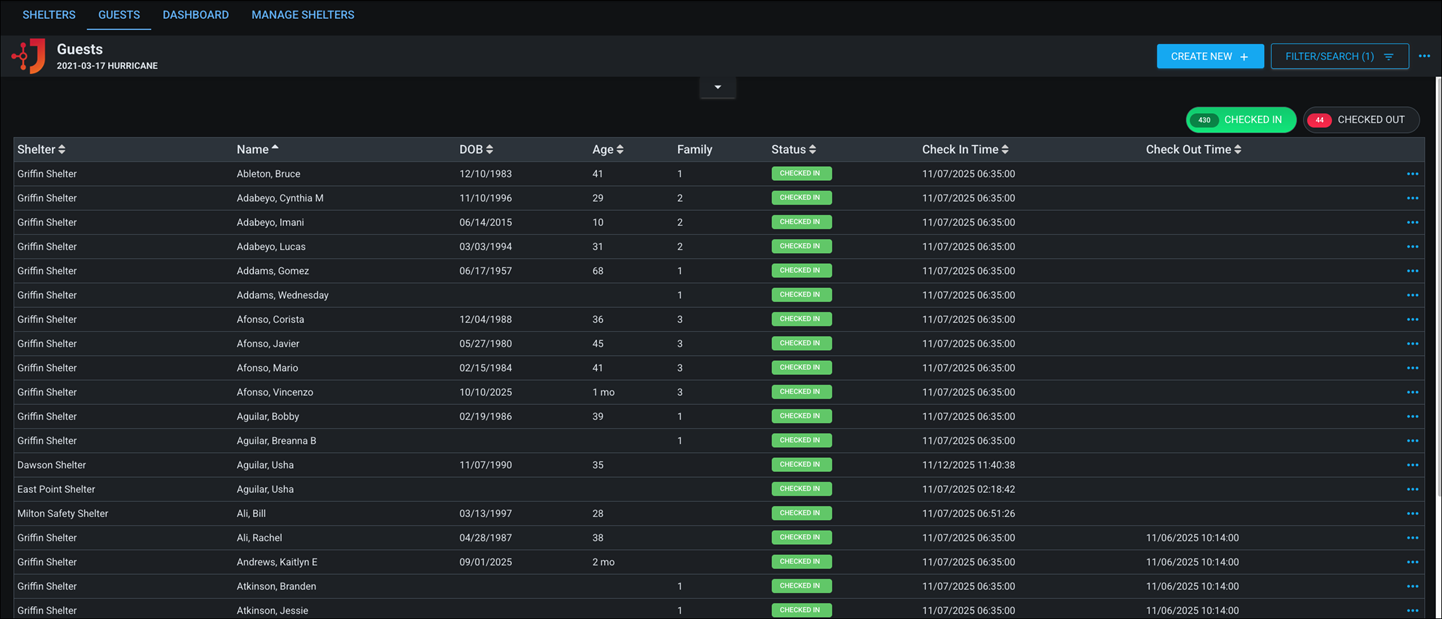Click the plus icon on the Create New button
This screenshot has height=619, width=1442.
tap(1243, 56)
